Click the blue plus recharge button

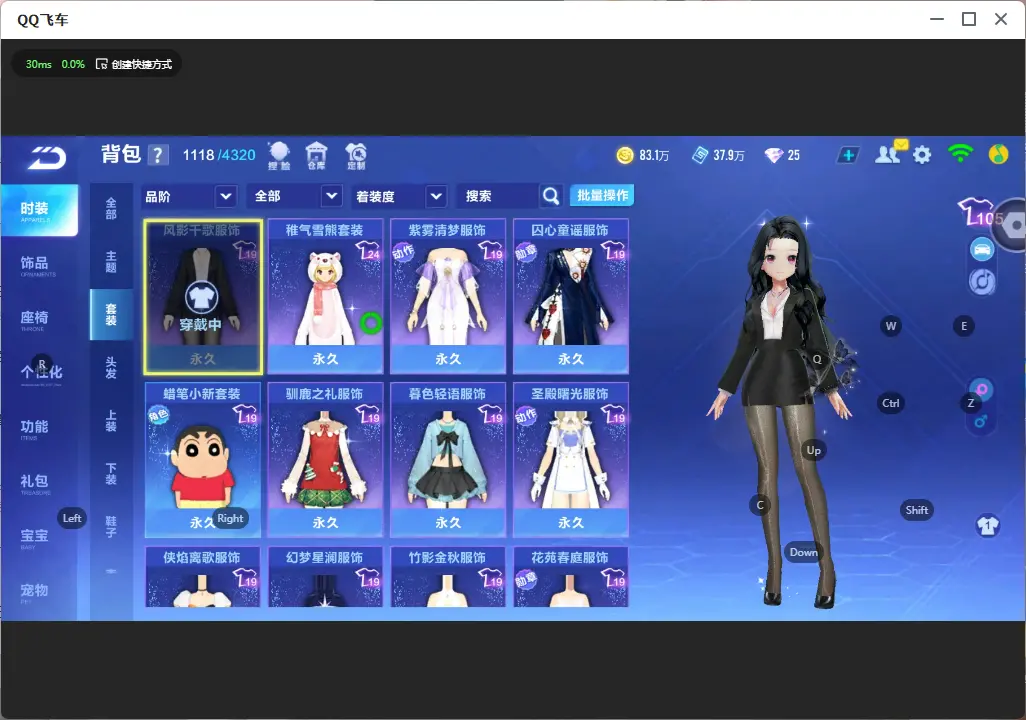tap(848, 155)
